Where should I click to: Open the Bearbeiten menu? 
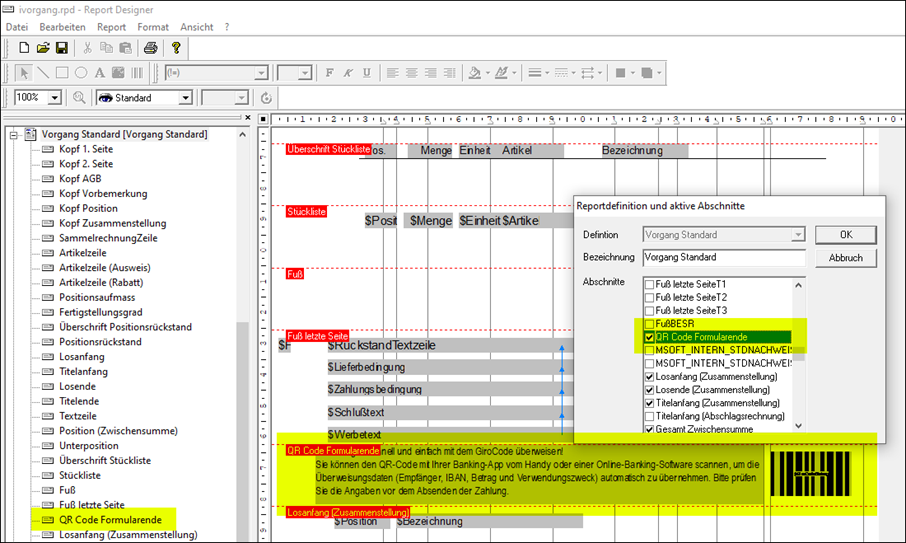click(x=62, y=27)
